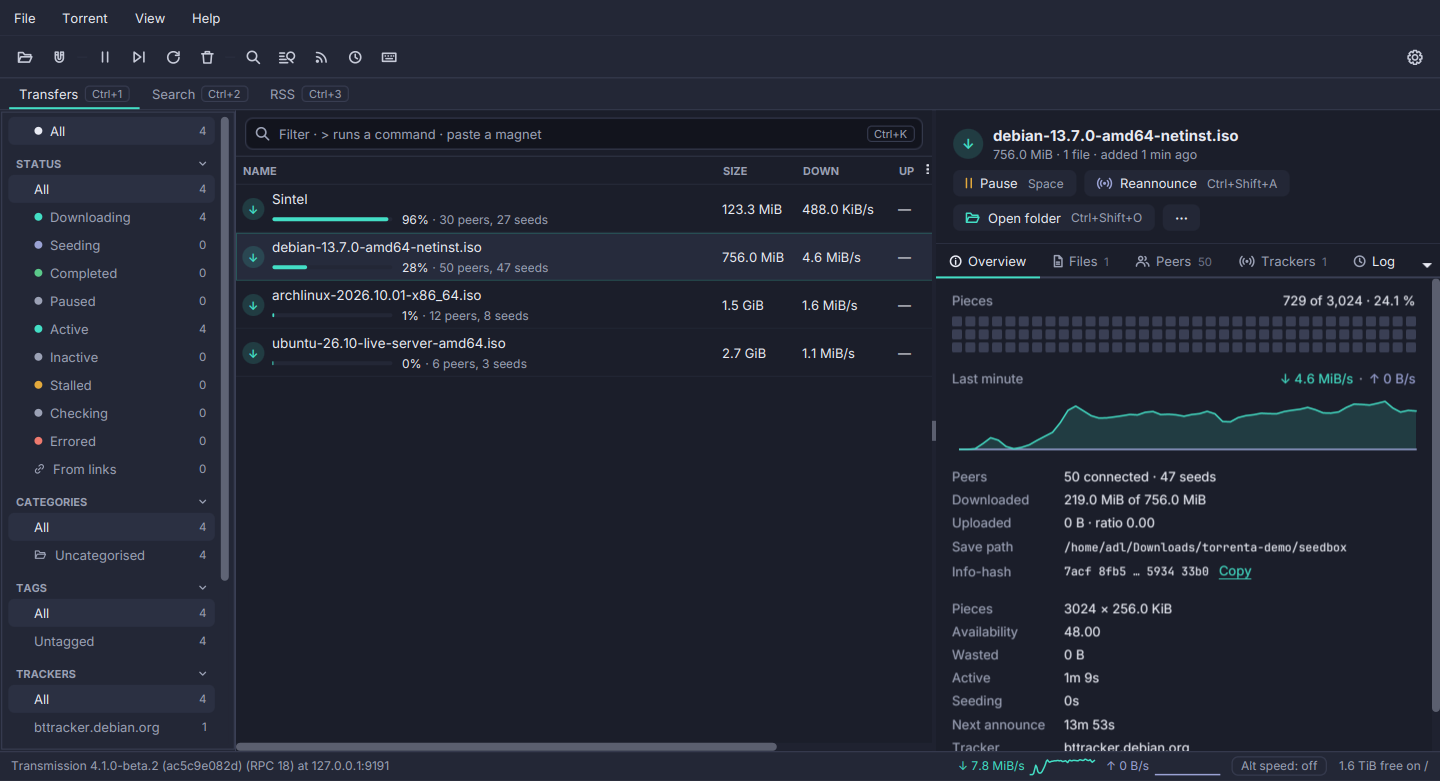Click the ubuntu row download status icon
The image size is (1440, 781).
click(x=253, y=353)
